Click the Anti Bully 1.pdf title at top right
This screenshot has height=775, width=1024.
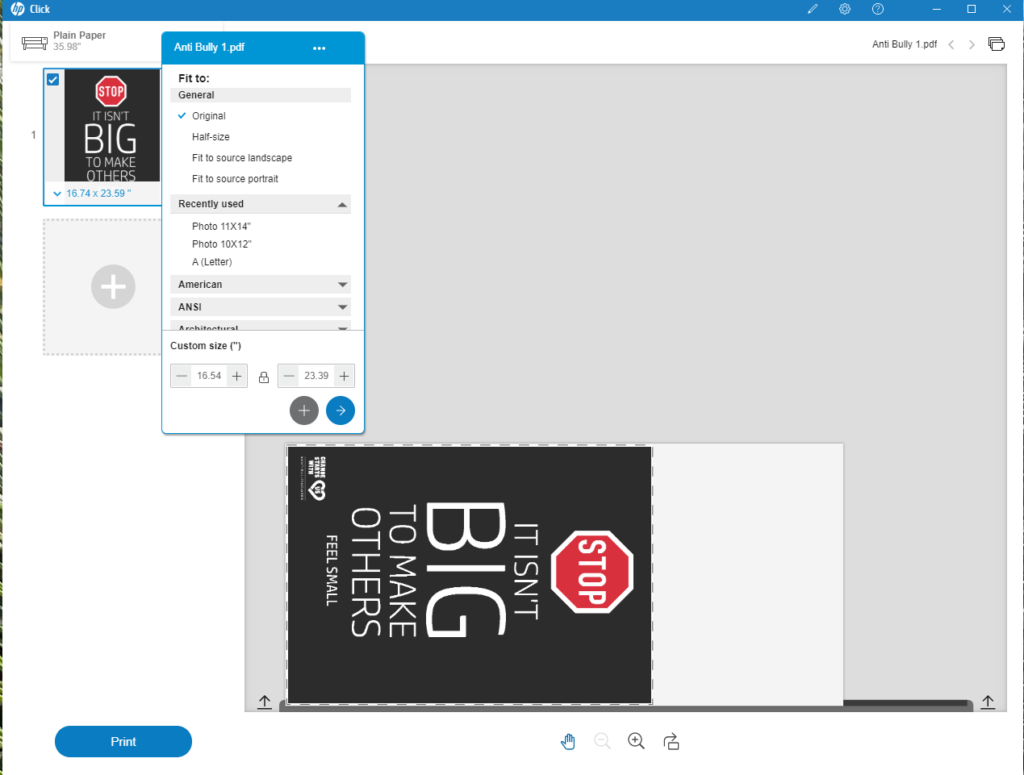coord(904,44)
